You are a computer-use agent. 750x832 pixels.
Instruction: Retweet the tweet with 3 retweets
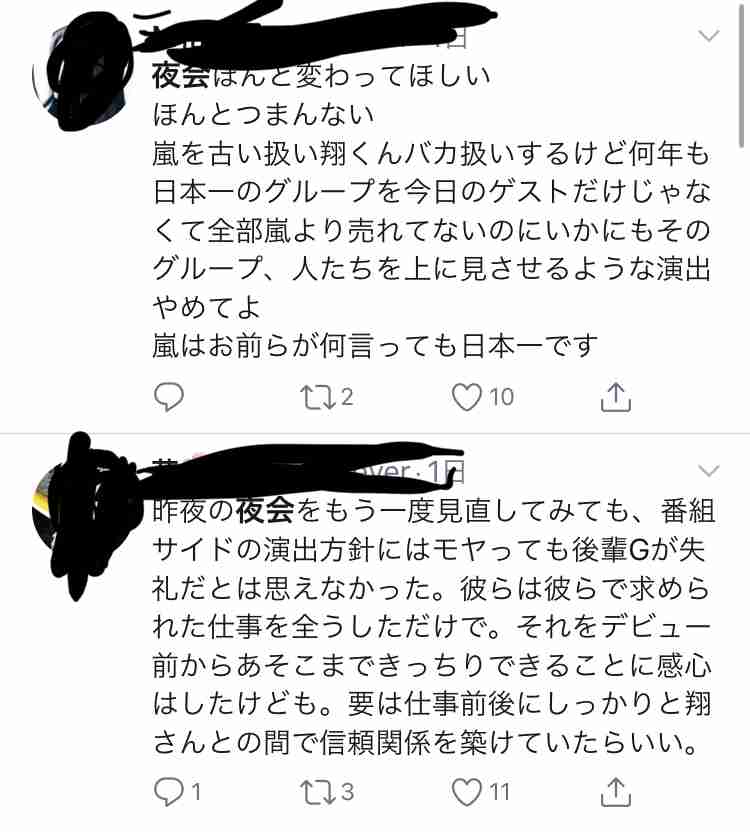pyautogui.click(x=326, y=792)
